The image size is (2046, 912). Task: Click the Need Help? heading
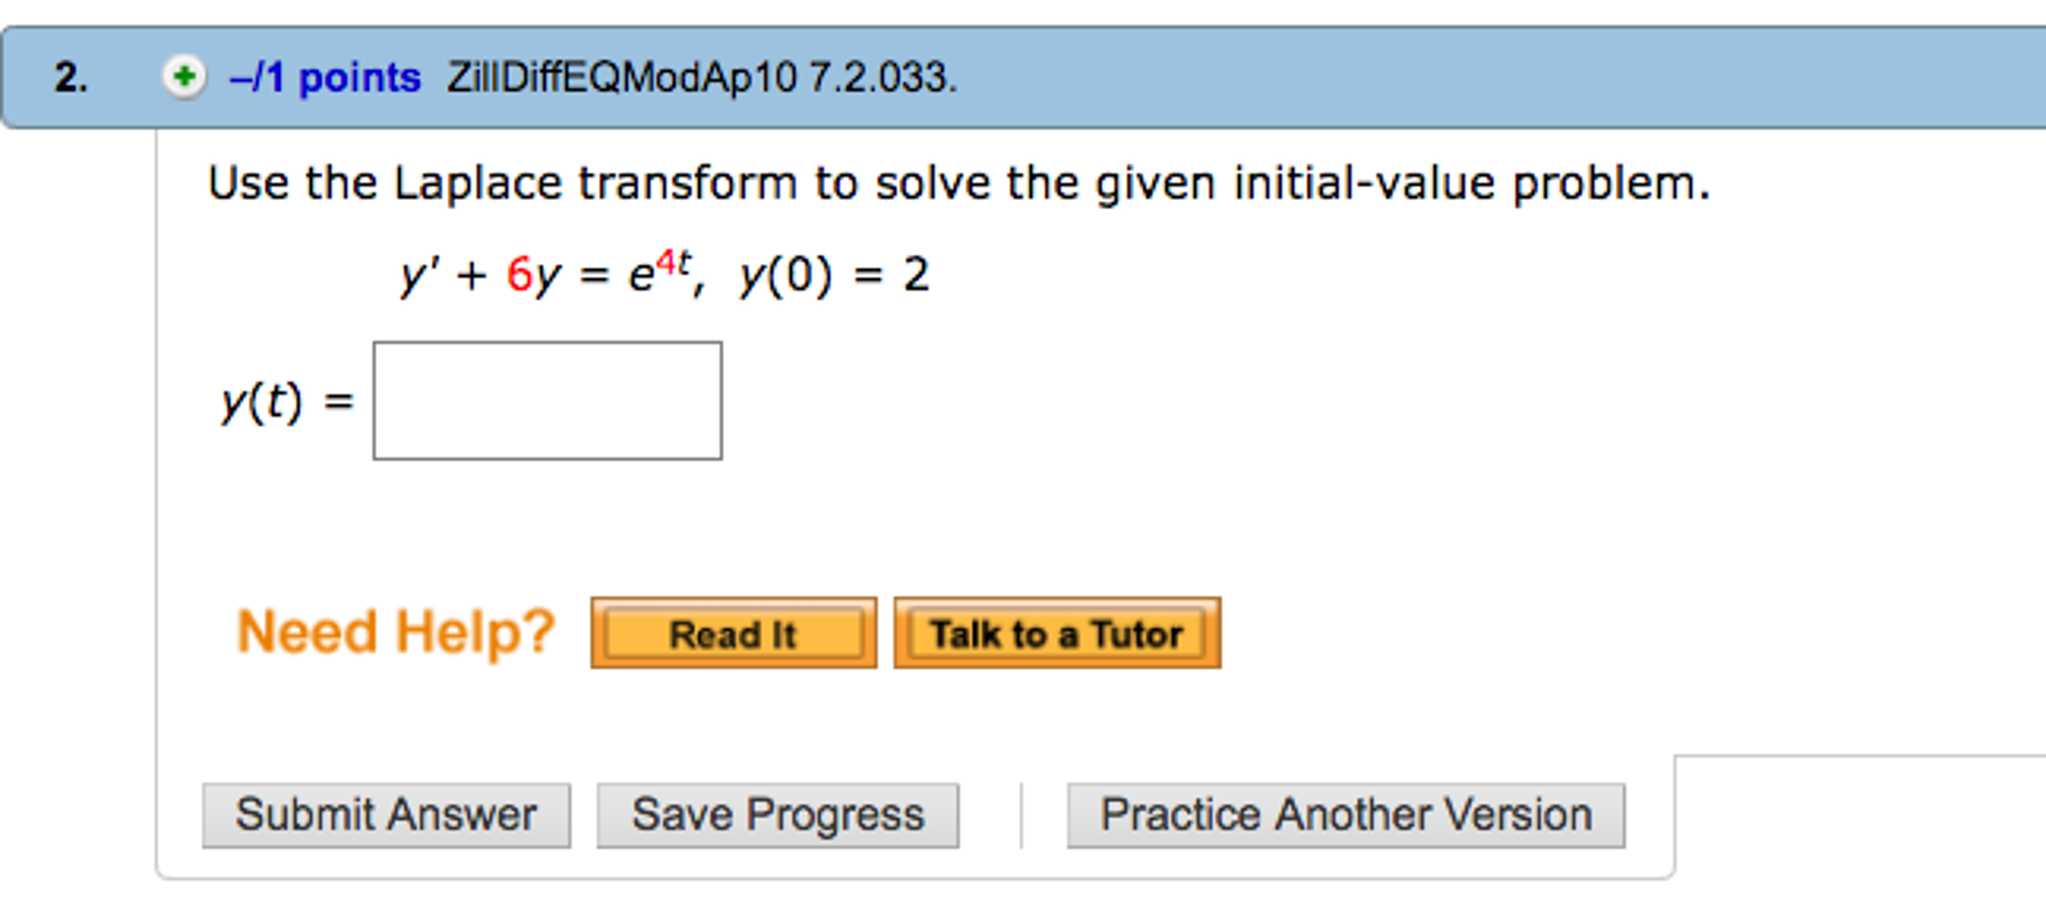pyautogui.click(x=394, y=629)
